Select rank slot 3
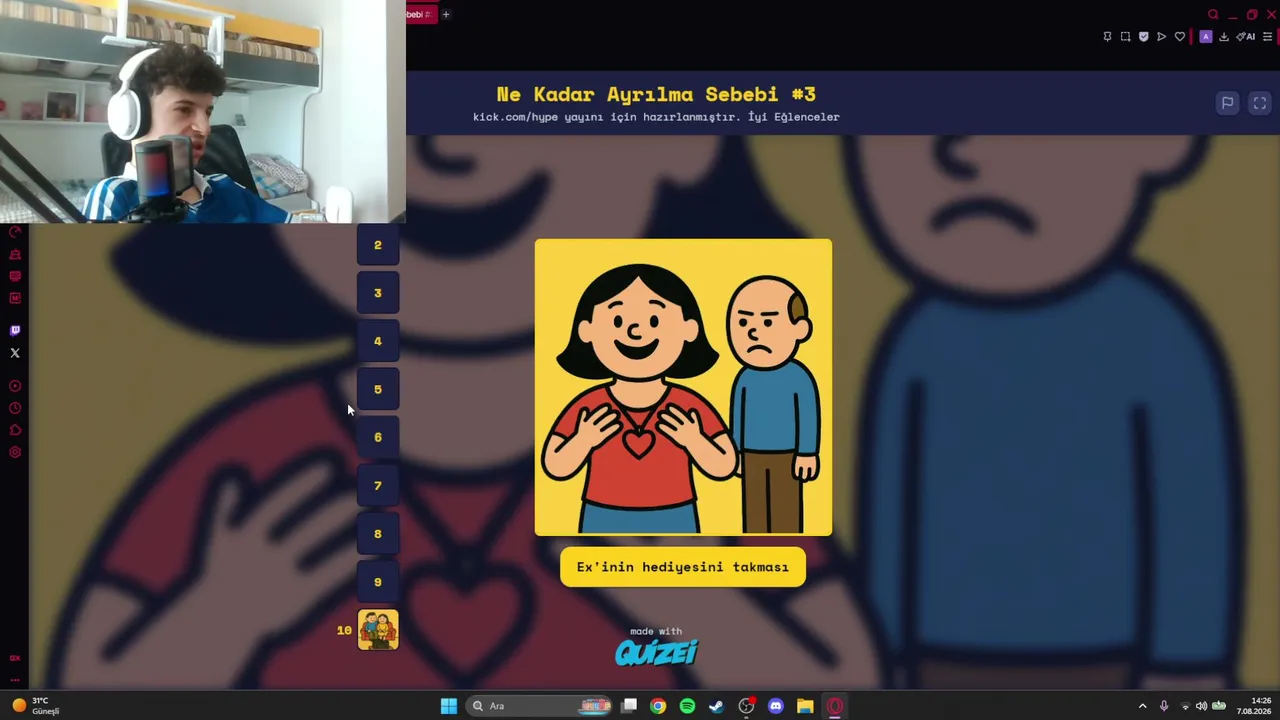The width and height of the screenshot is (1280, 720). (378, 293)
